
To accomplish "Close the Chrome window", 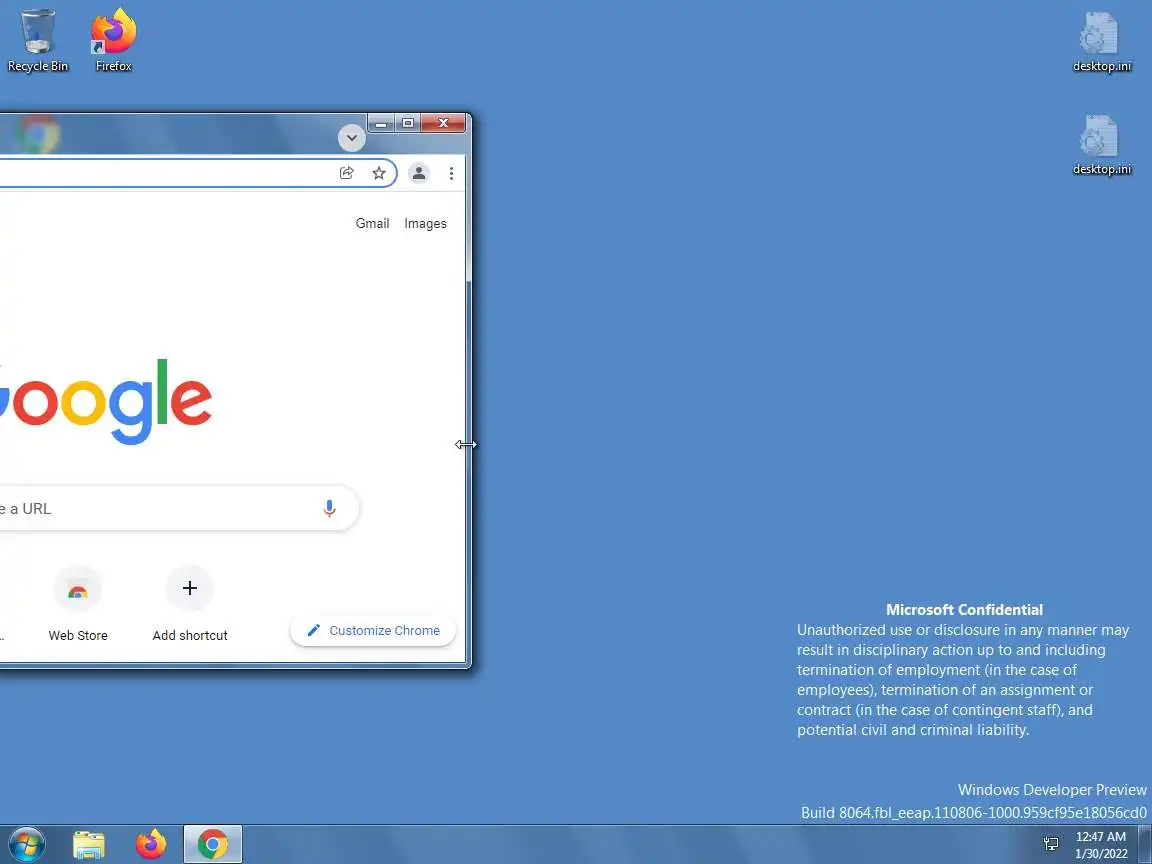I will [443, 123].
